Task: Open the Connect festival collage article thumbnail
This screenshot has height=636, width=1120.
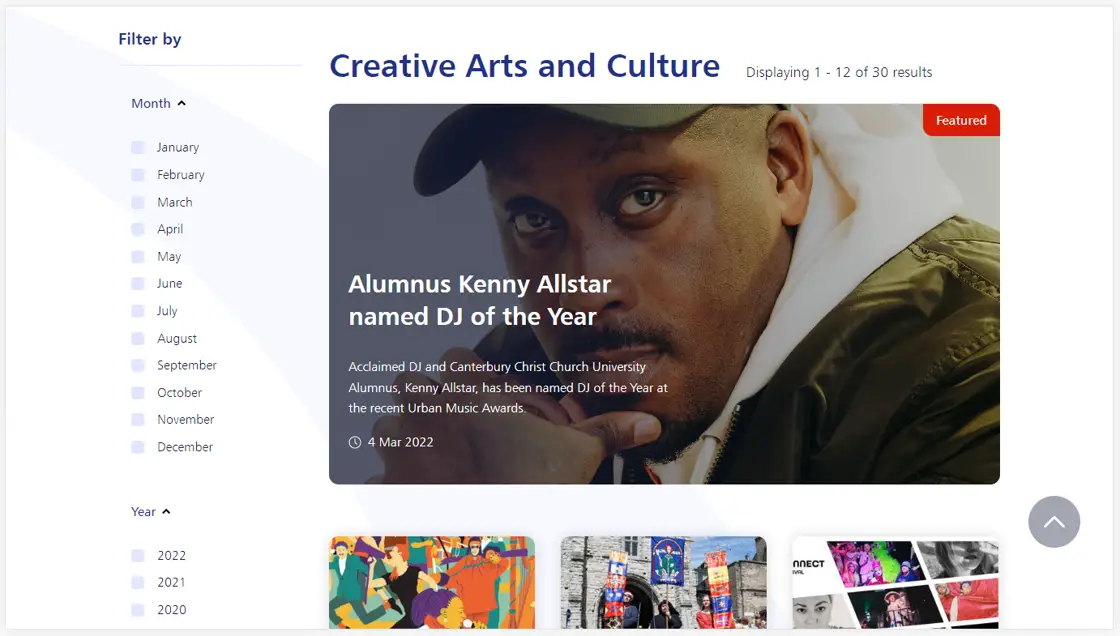Action: (895, 582)
